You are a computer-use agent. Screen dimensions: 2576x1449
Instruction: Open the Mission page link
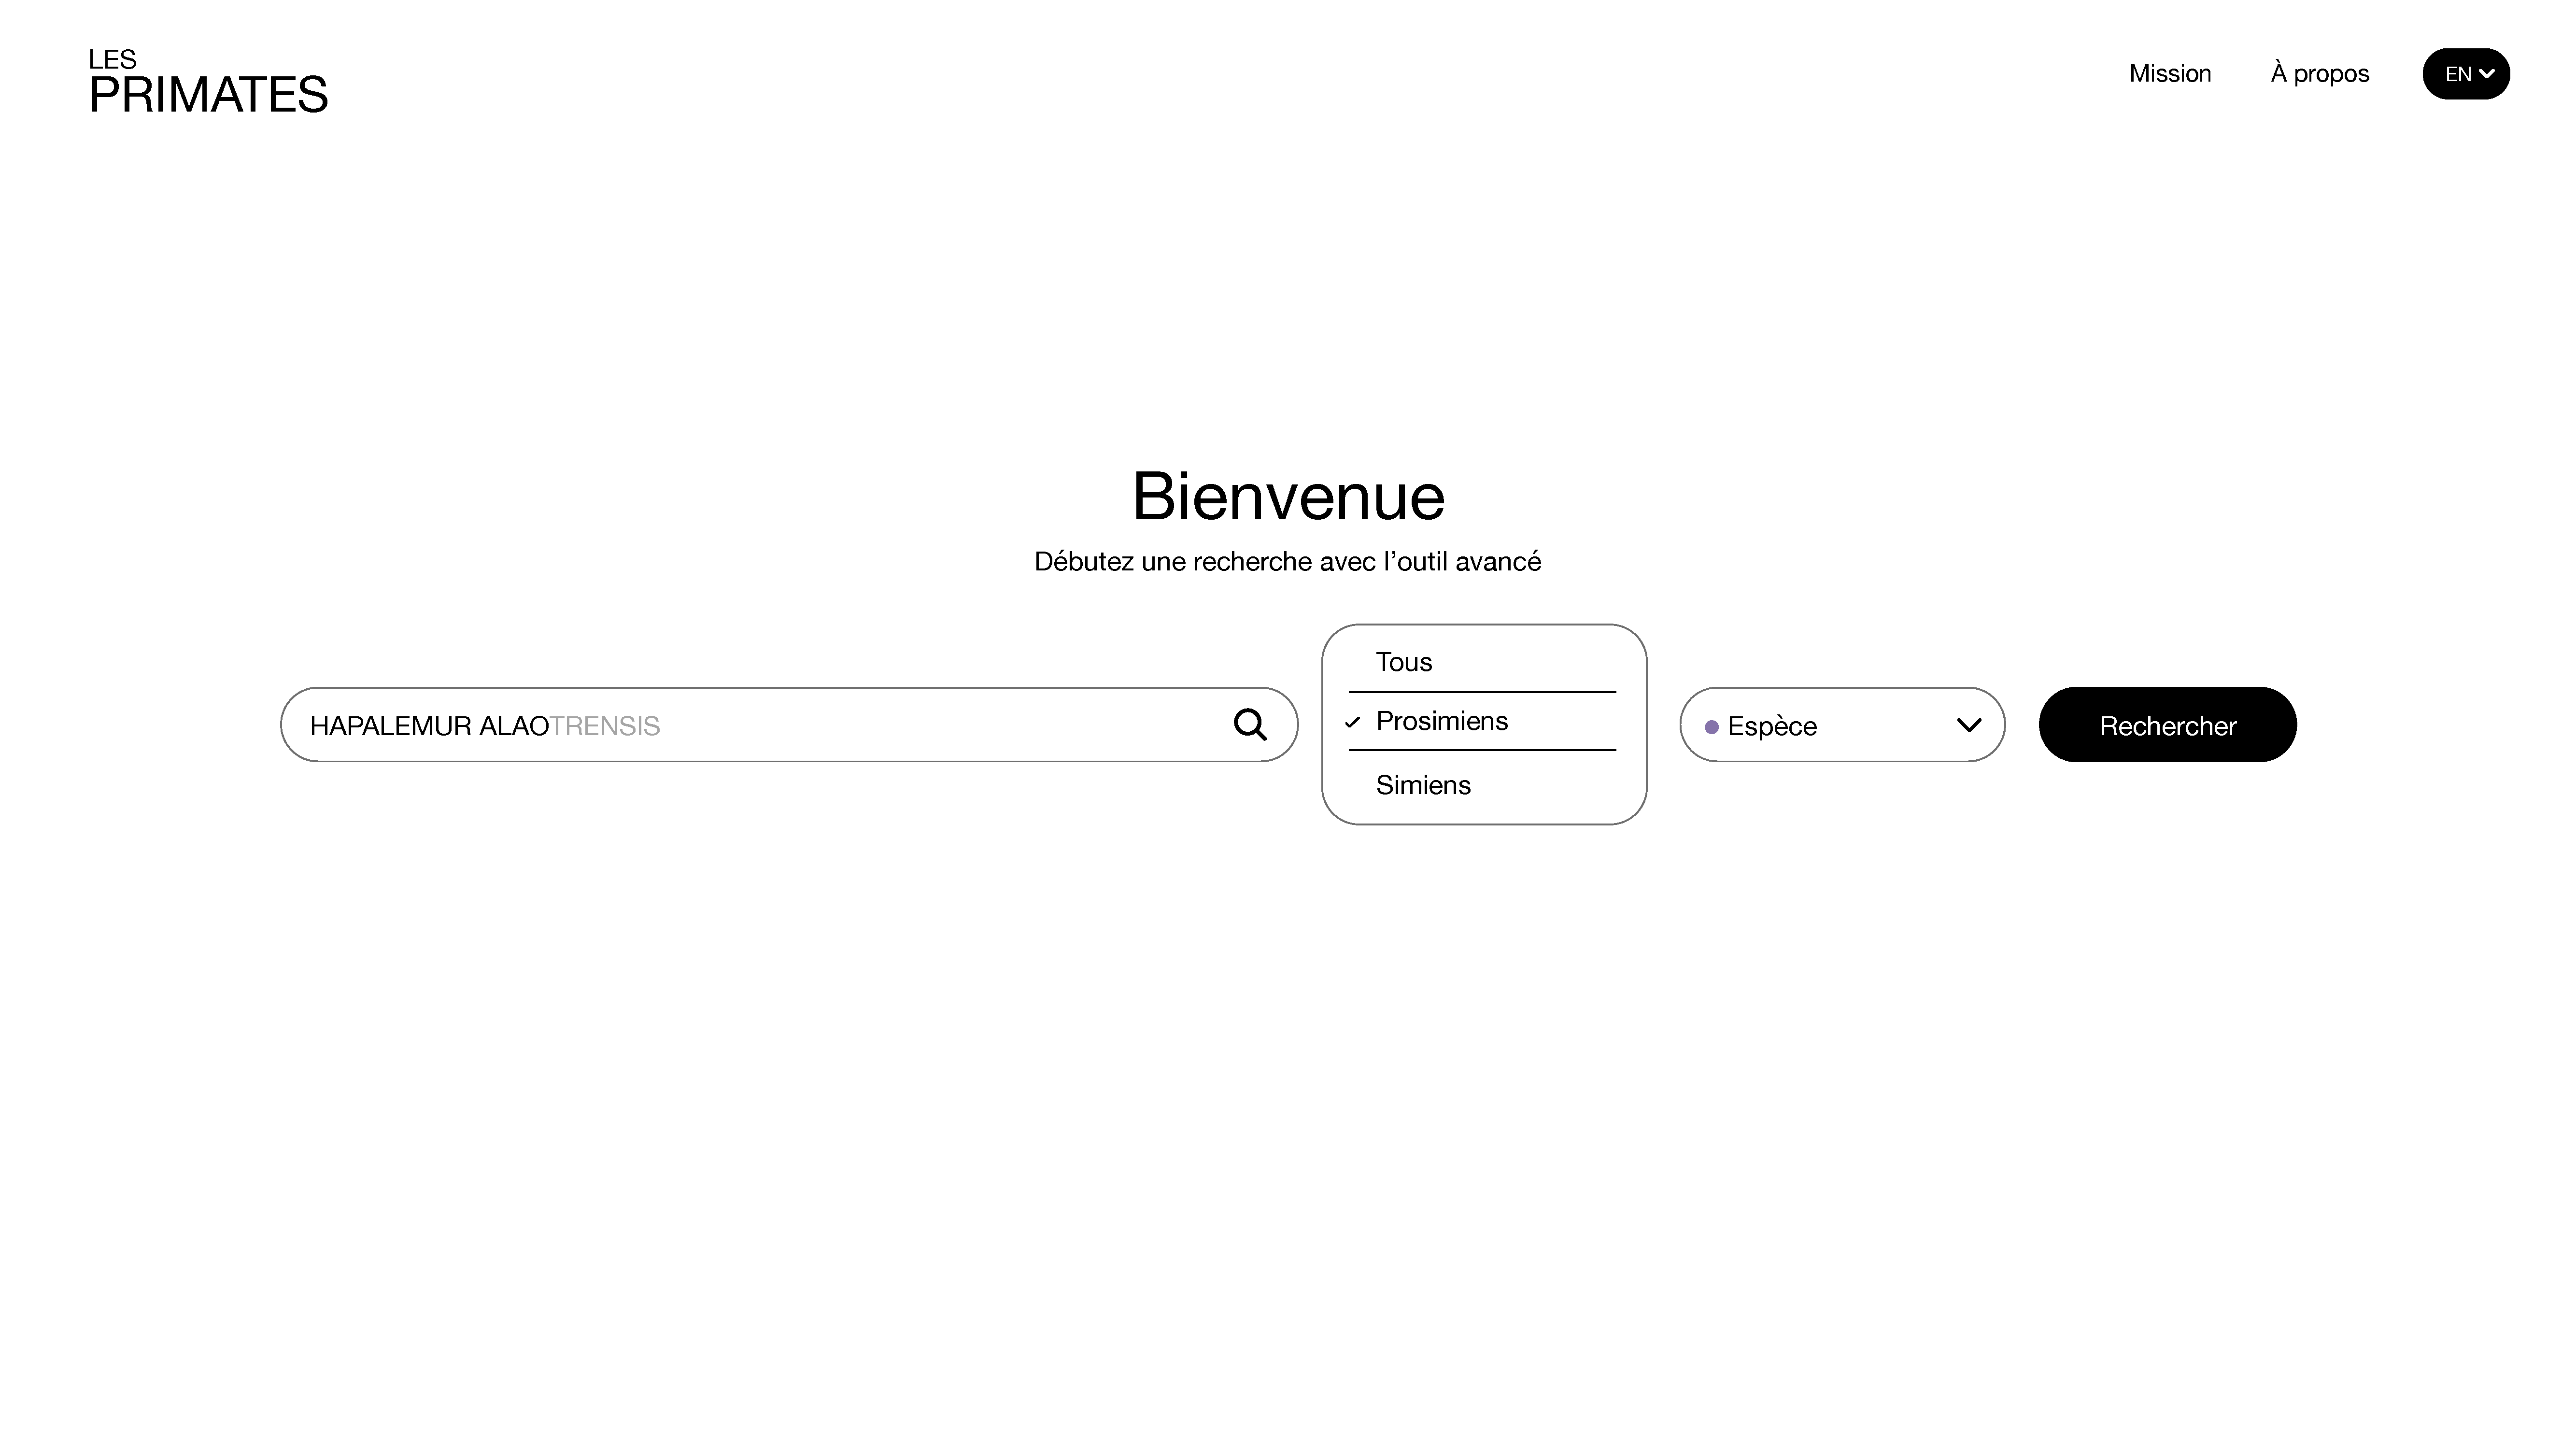[2169, 74]
